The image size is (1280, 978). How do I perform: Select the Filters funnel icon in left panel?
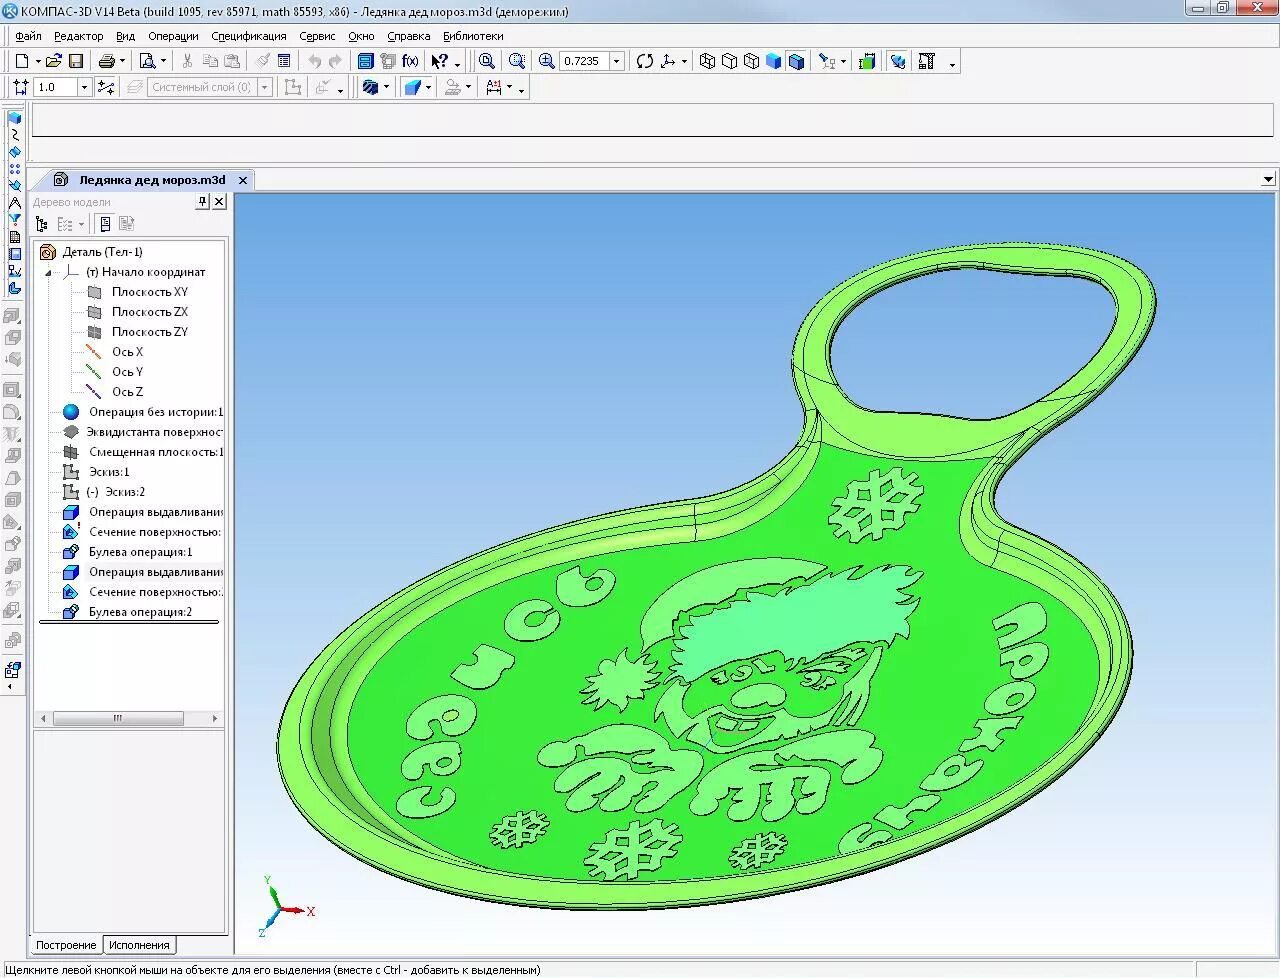[x=14, y=219]
